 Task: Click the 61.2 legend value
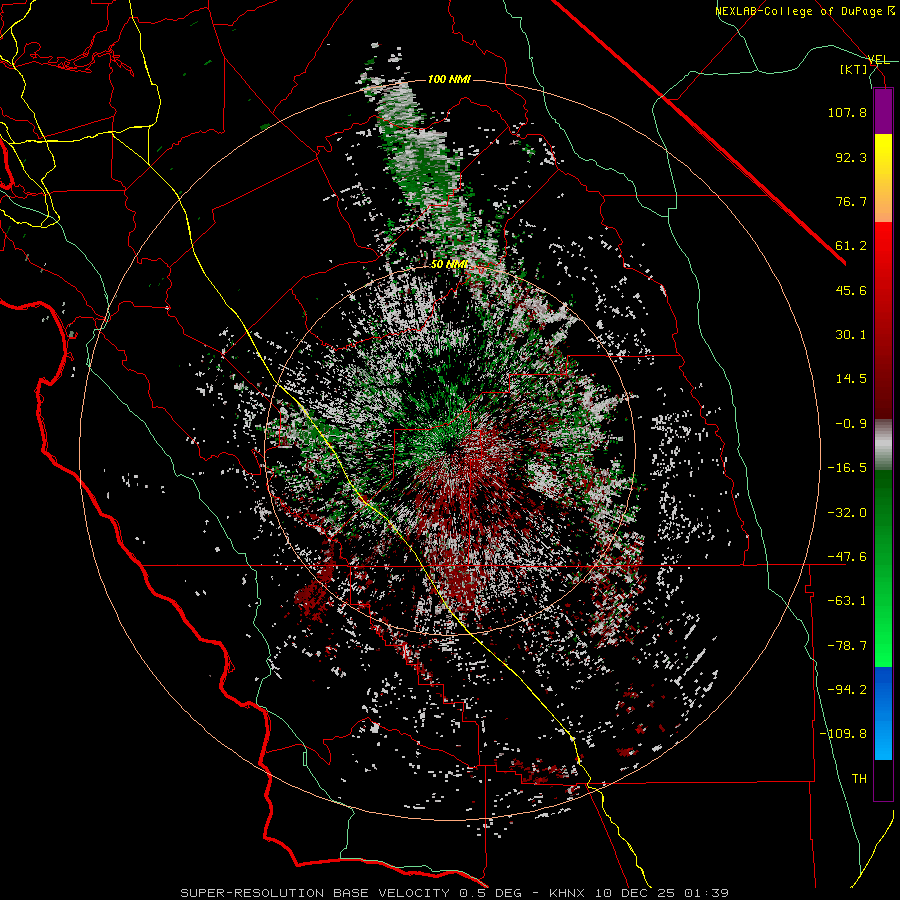tap(851, 246)
